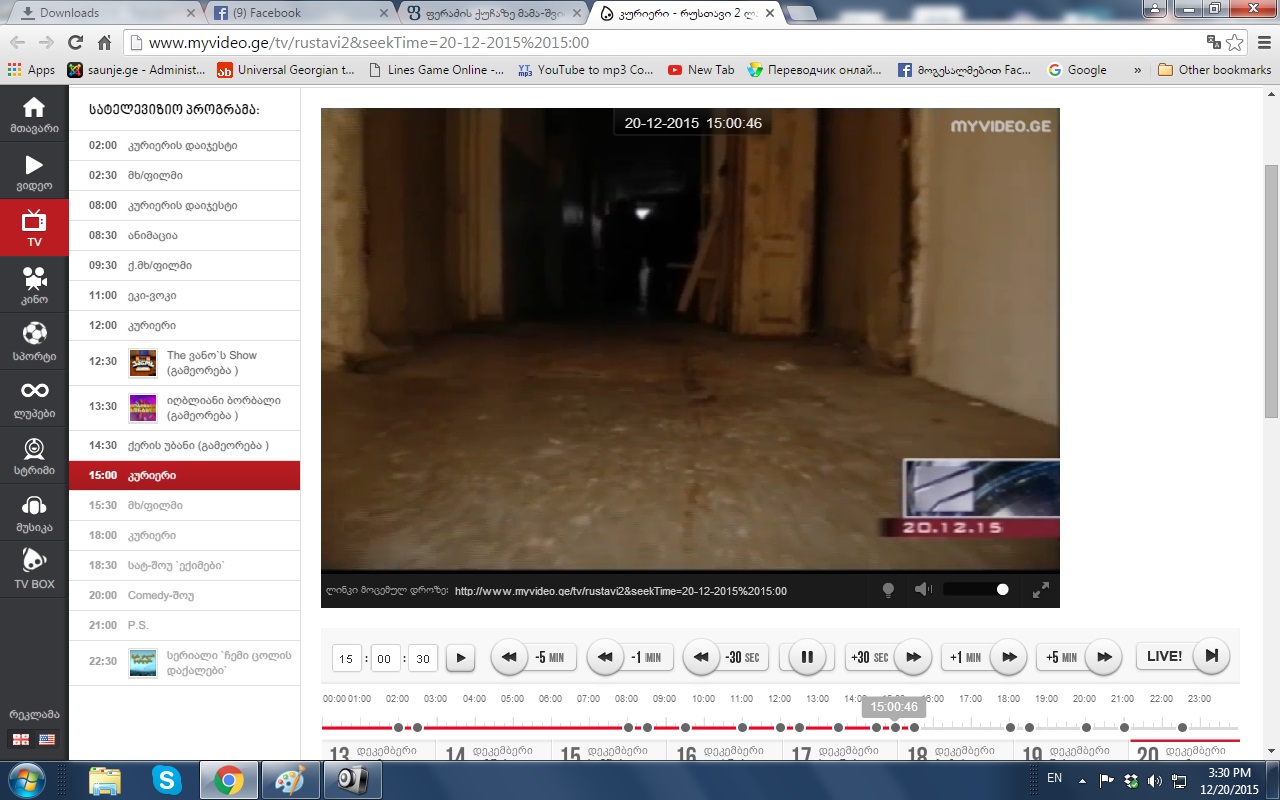Open the Apps bookmarks shortcut

(x=31, y=70)
